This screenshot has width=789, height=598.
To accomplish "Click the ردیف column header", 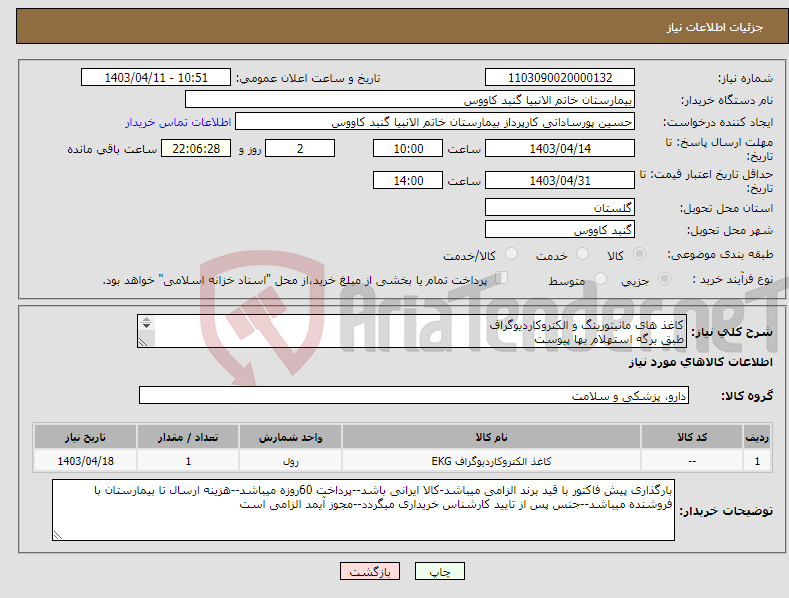I will pos(757,437).
